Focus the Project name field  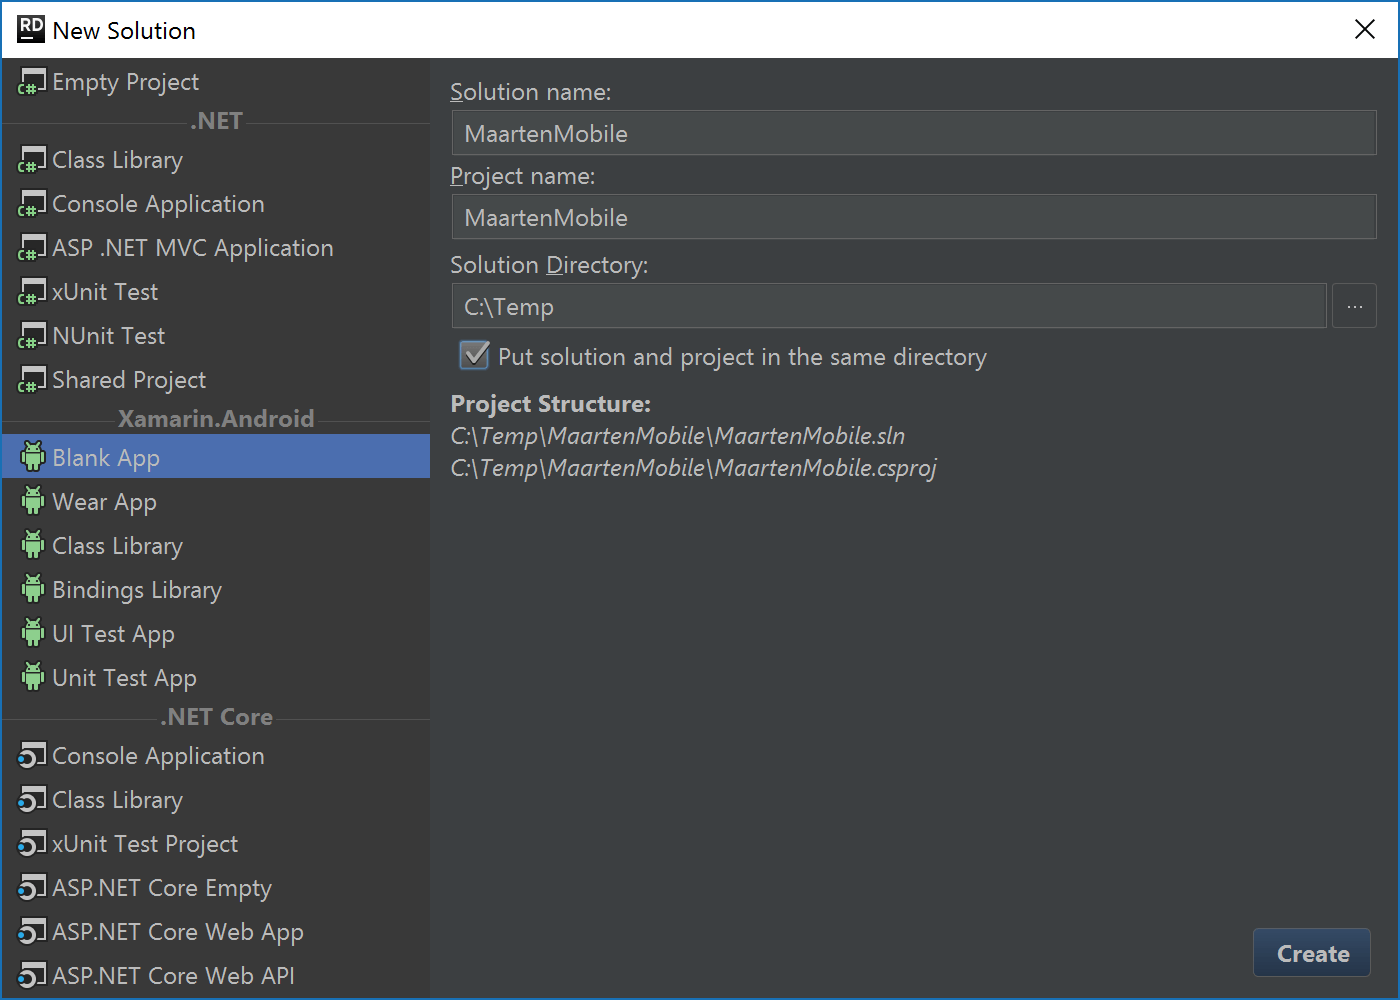click(x=914, y=217)
